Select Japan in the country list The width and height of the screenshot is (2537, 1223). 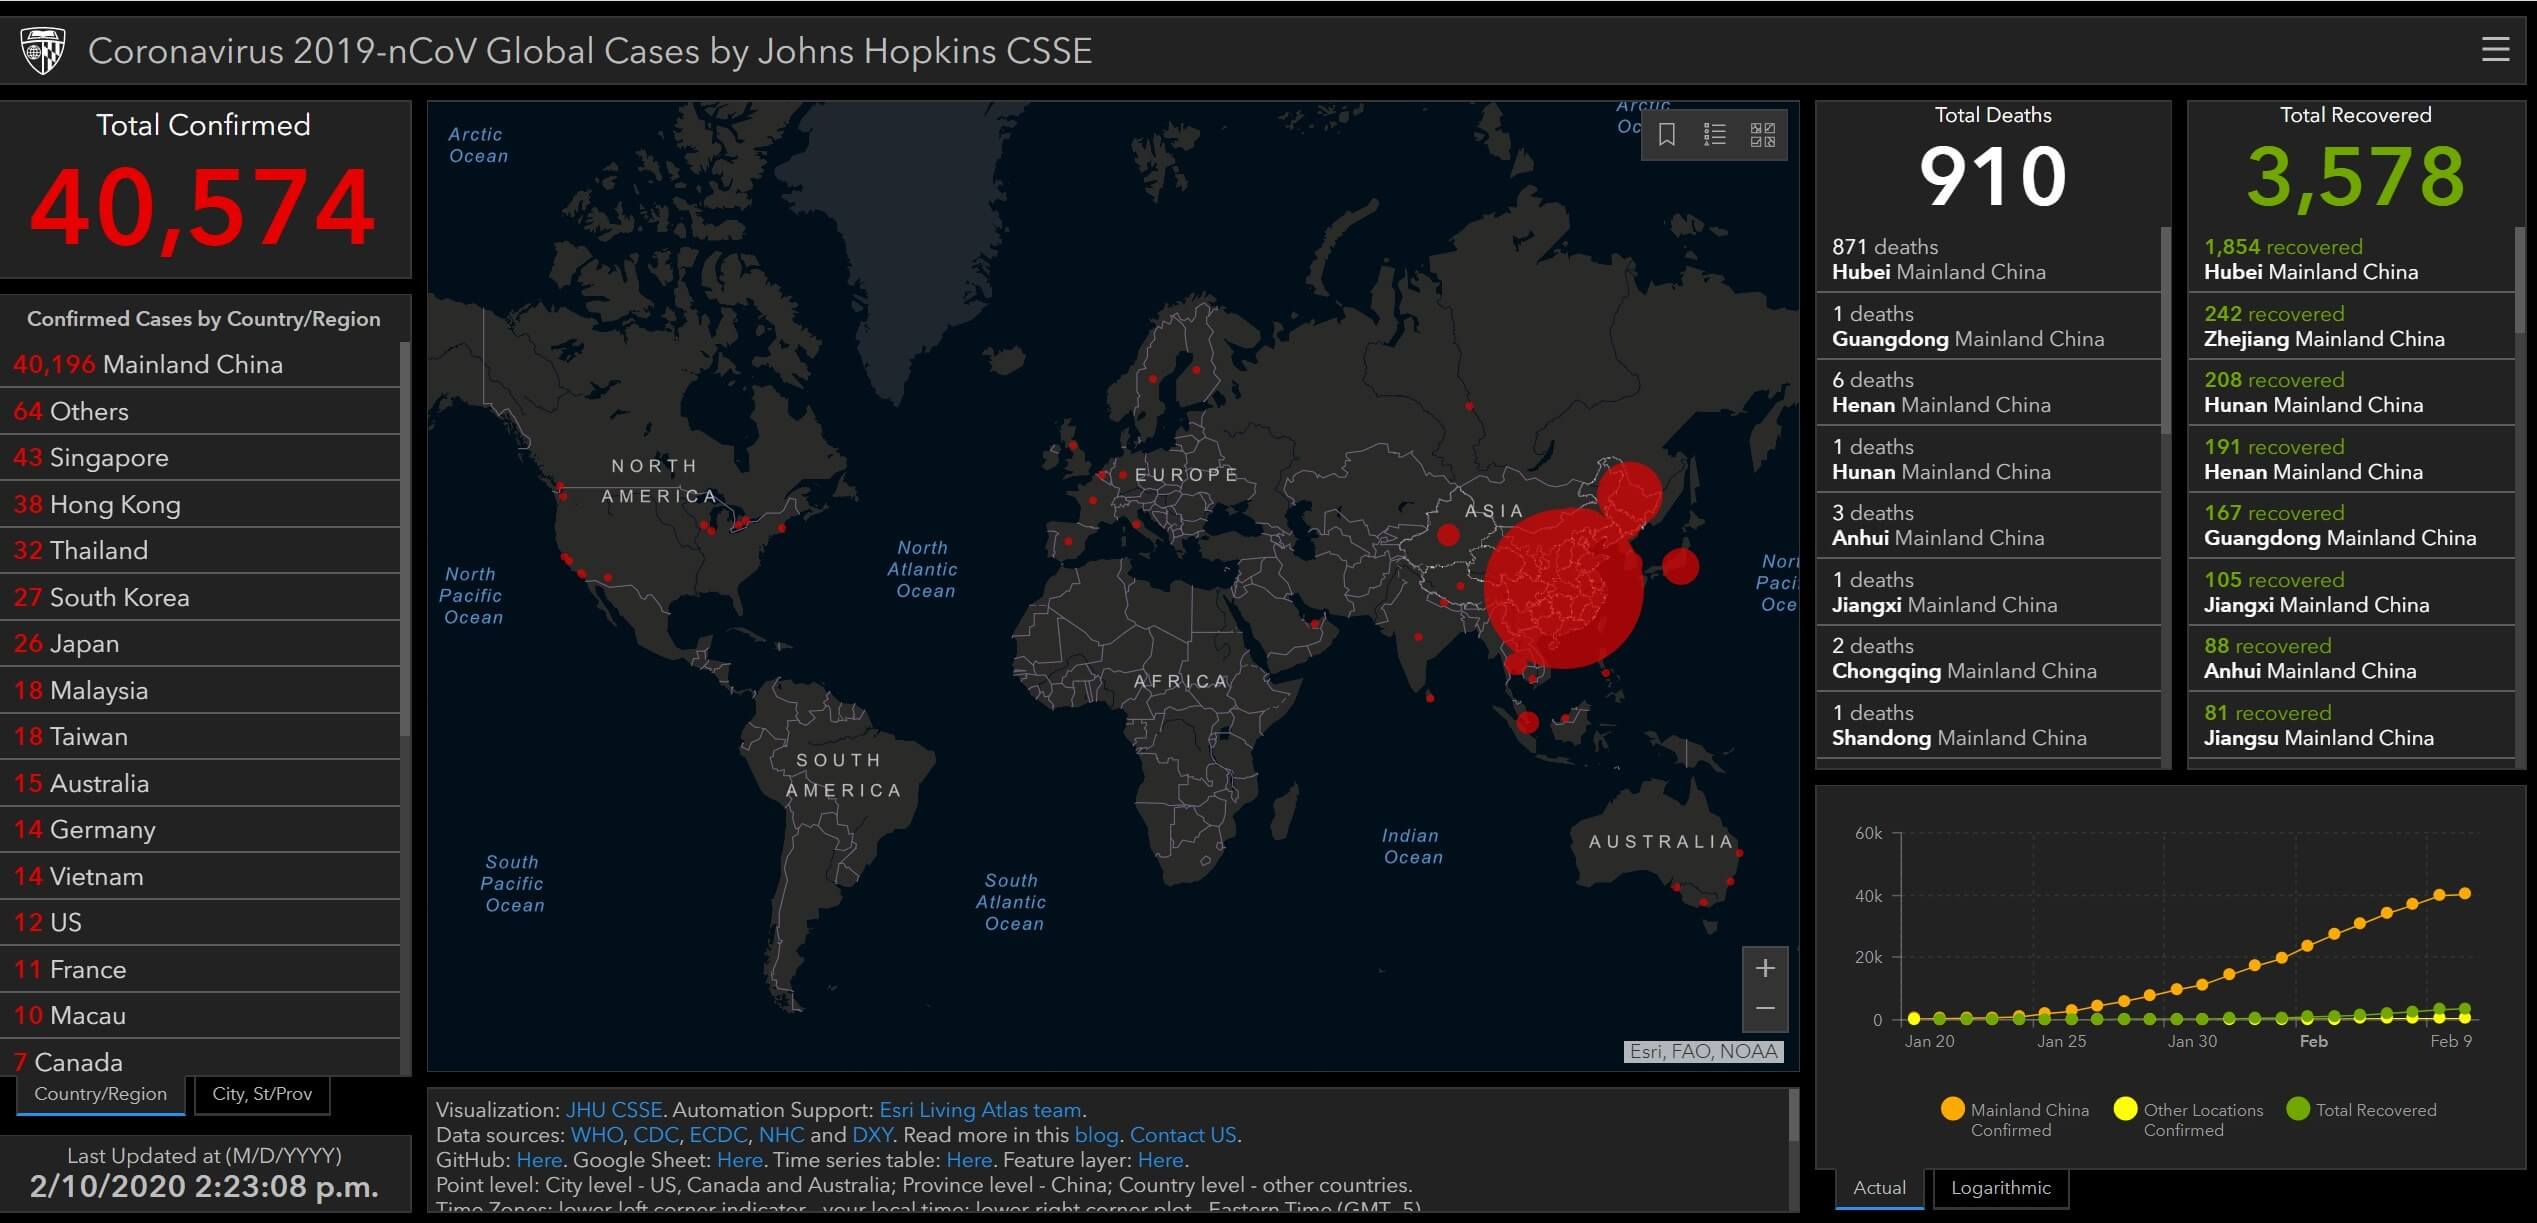point(200,644)
